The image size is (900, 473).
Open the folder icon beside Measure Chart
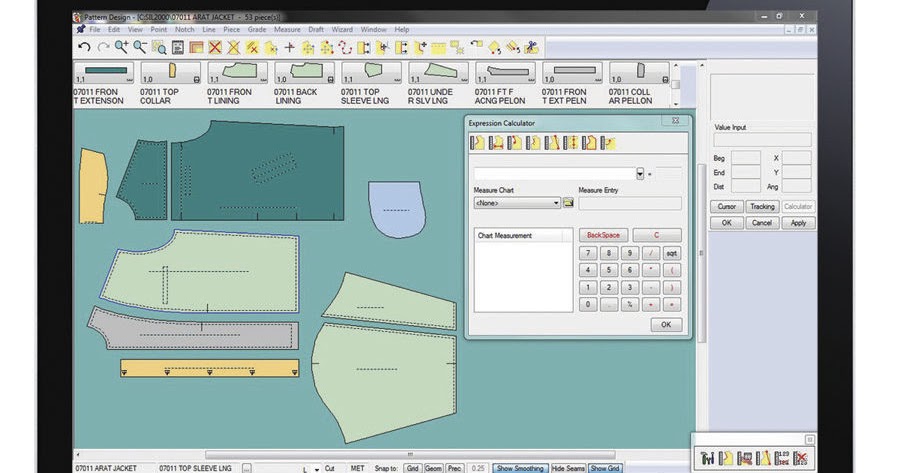pos(568,203)
